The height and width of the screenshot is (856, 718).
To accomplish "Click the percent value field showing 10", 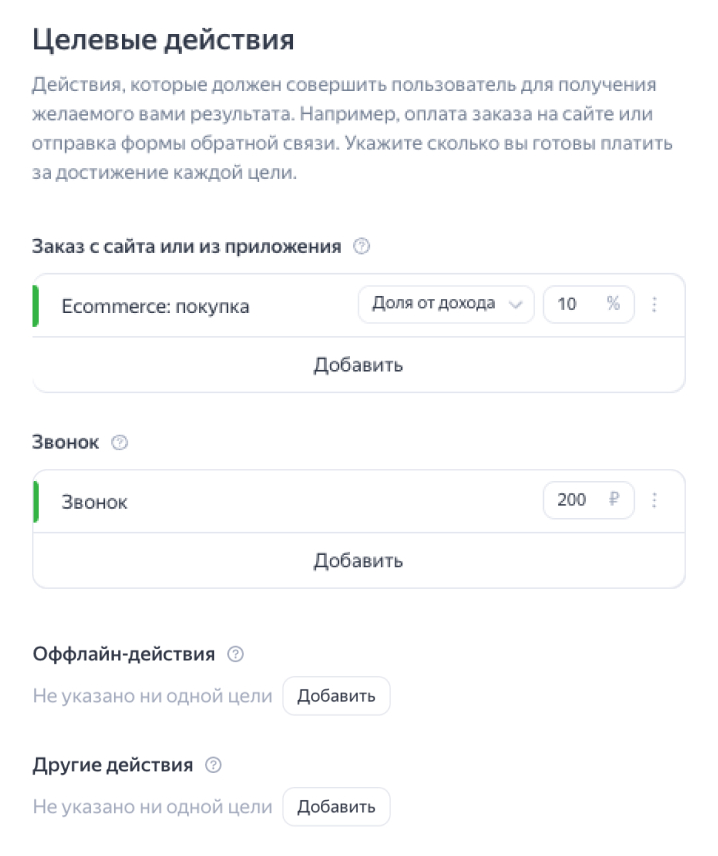I will click(589, 304).
